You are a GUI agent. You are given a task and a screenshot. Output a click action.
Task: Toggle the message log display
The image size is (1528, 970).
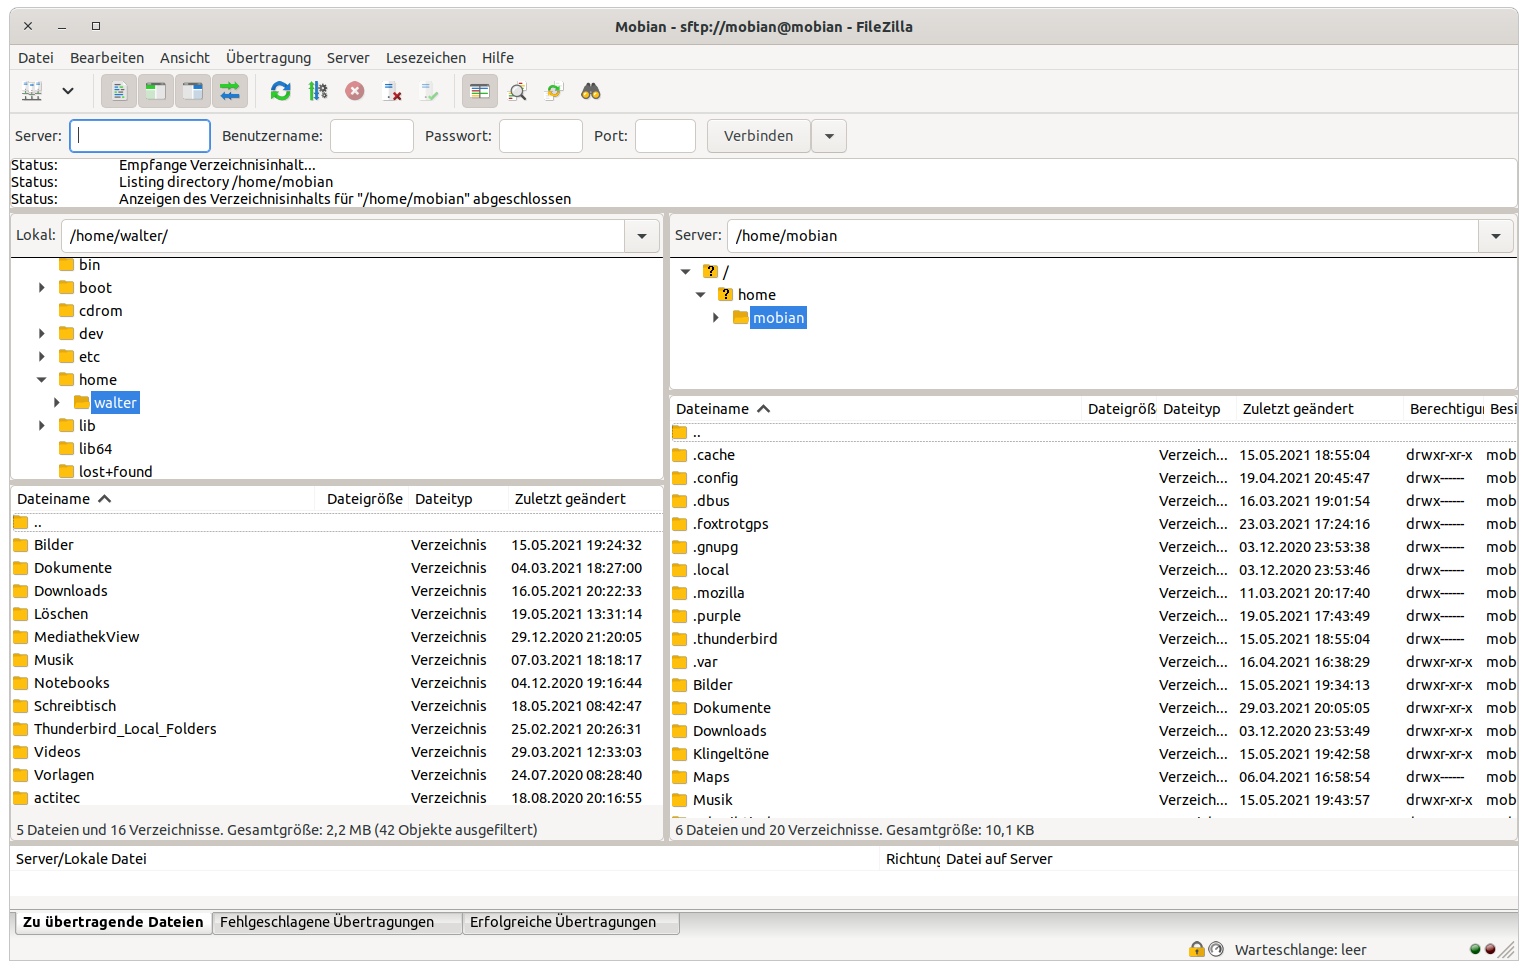point(119,91)
